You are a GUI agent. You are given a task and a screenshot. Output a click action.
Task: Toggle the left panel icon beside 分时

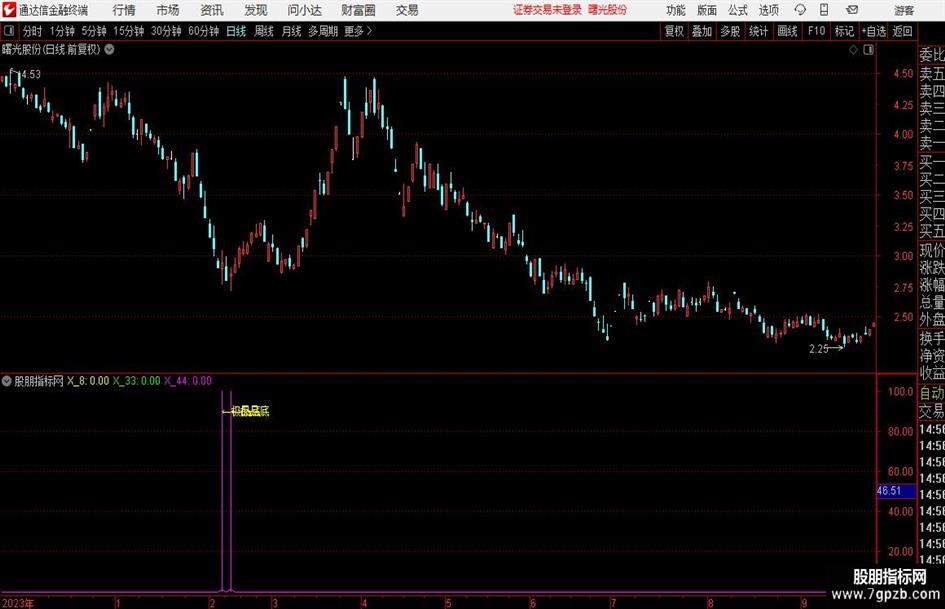pyautogui.click(x=9, y=31)
